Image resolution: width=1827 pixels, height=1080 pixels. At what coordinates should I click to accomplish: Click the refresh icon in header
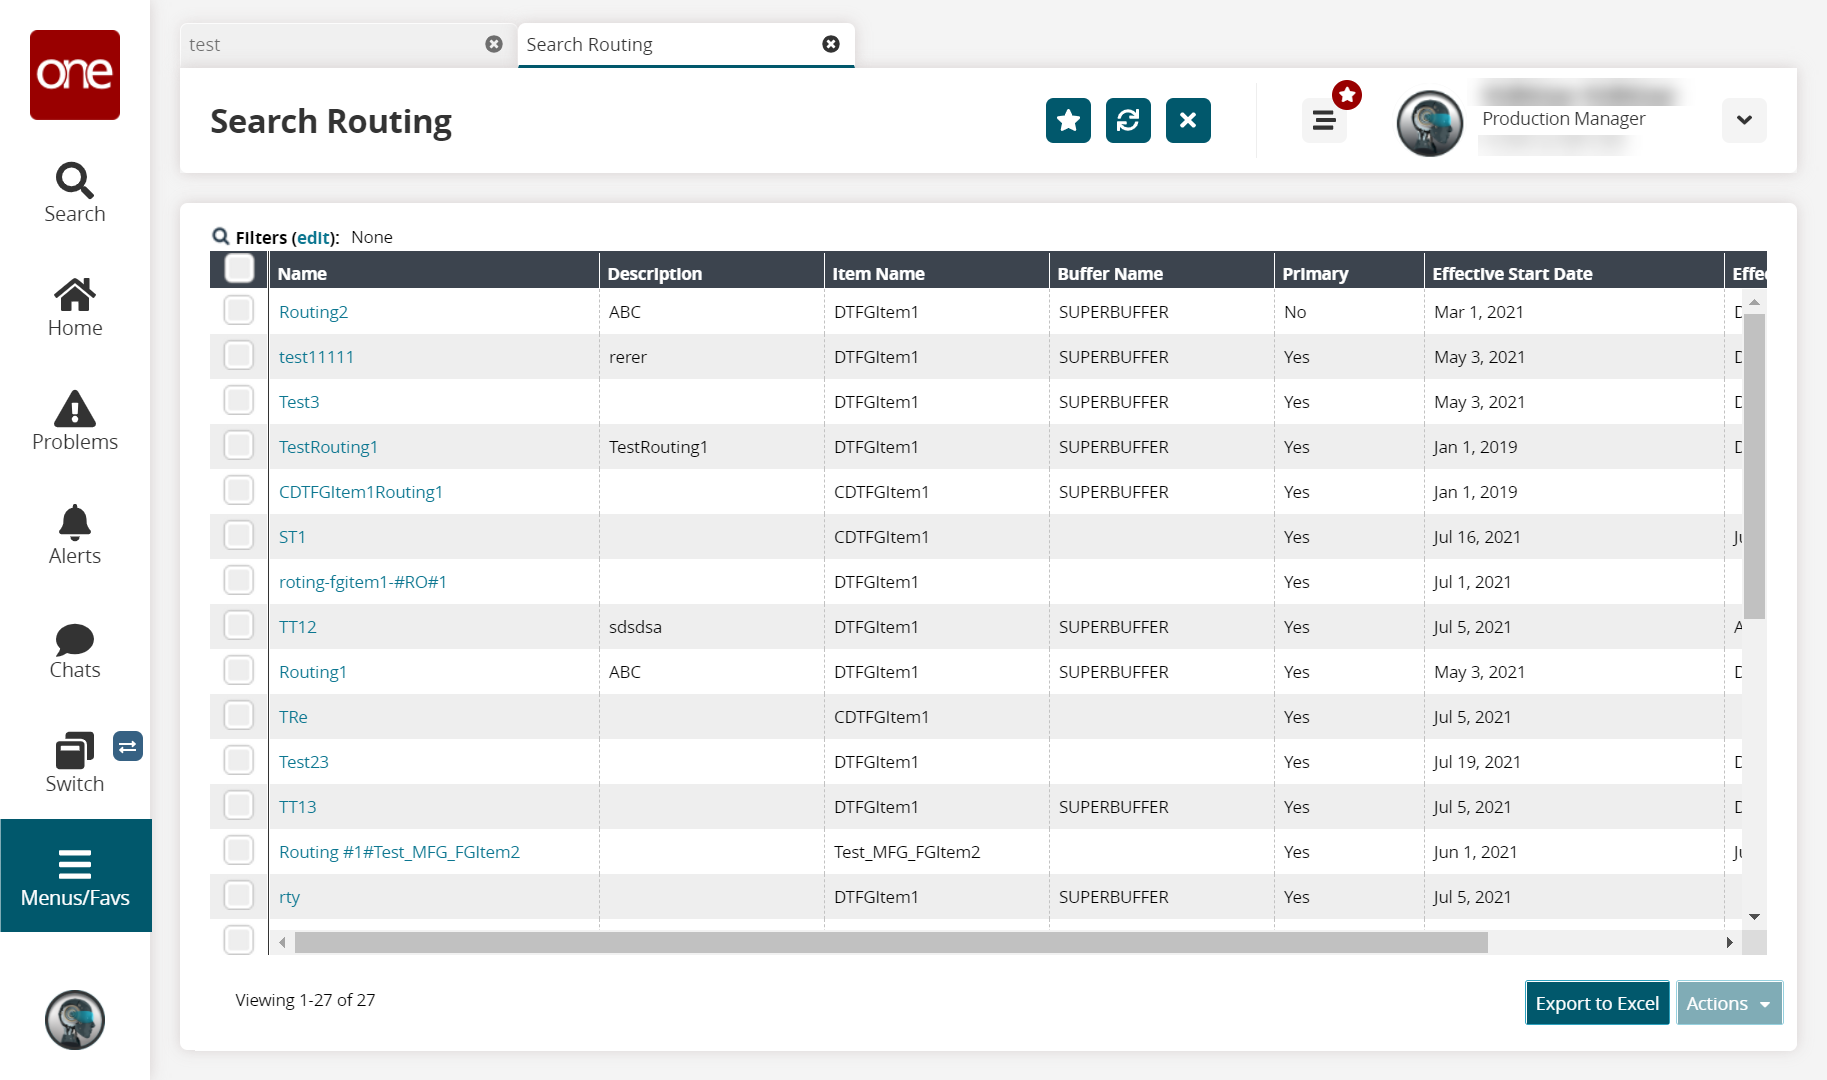tap(1128, 121)
